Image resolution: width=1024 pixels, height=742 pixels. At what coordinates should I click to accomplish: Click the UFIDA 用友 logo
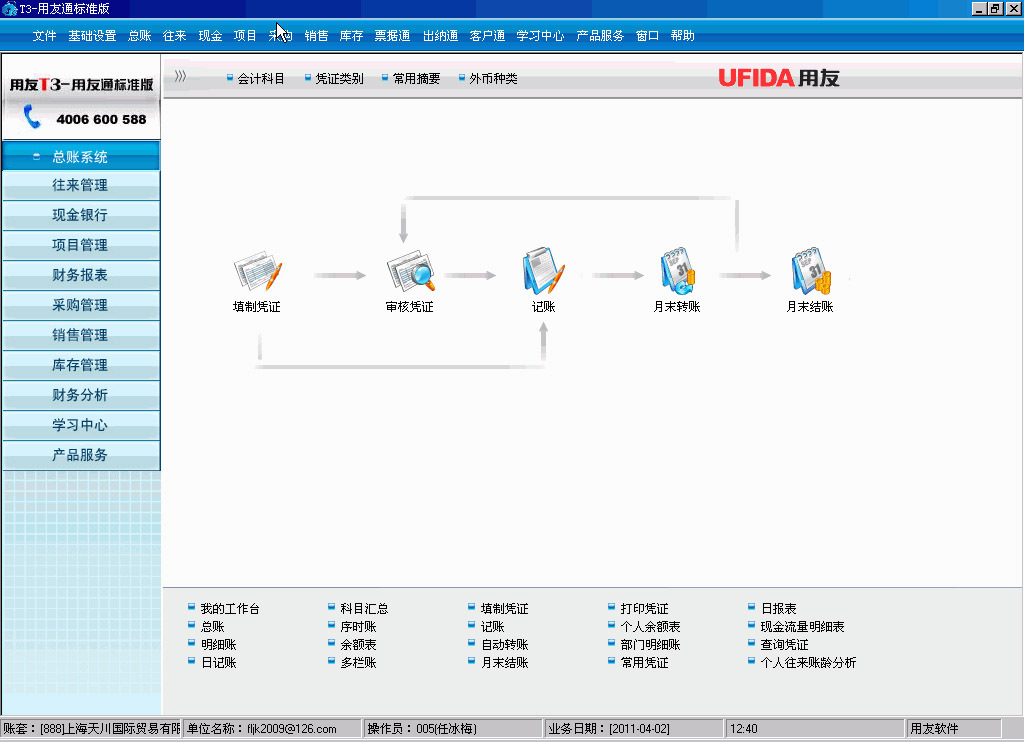(778, 78)
